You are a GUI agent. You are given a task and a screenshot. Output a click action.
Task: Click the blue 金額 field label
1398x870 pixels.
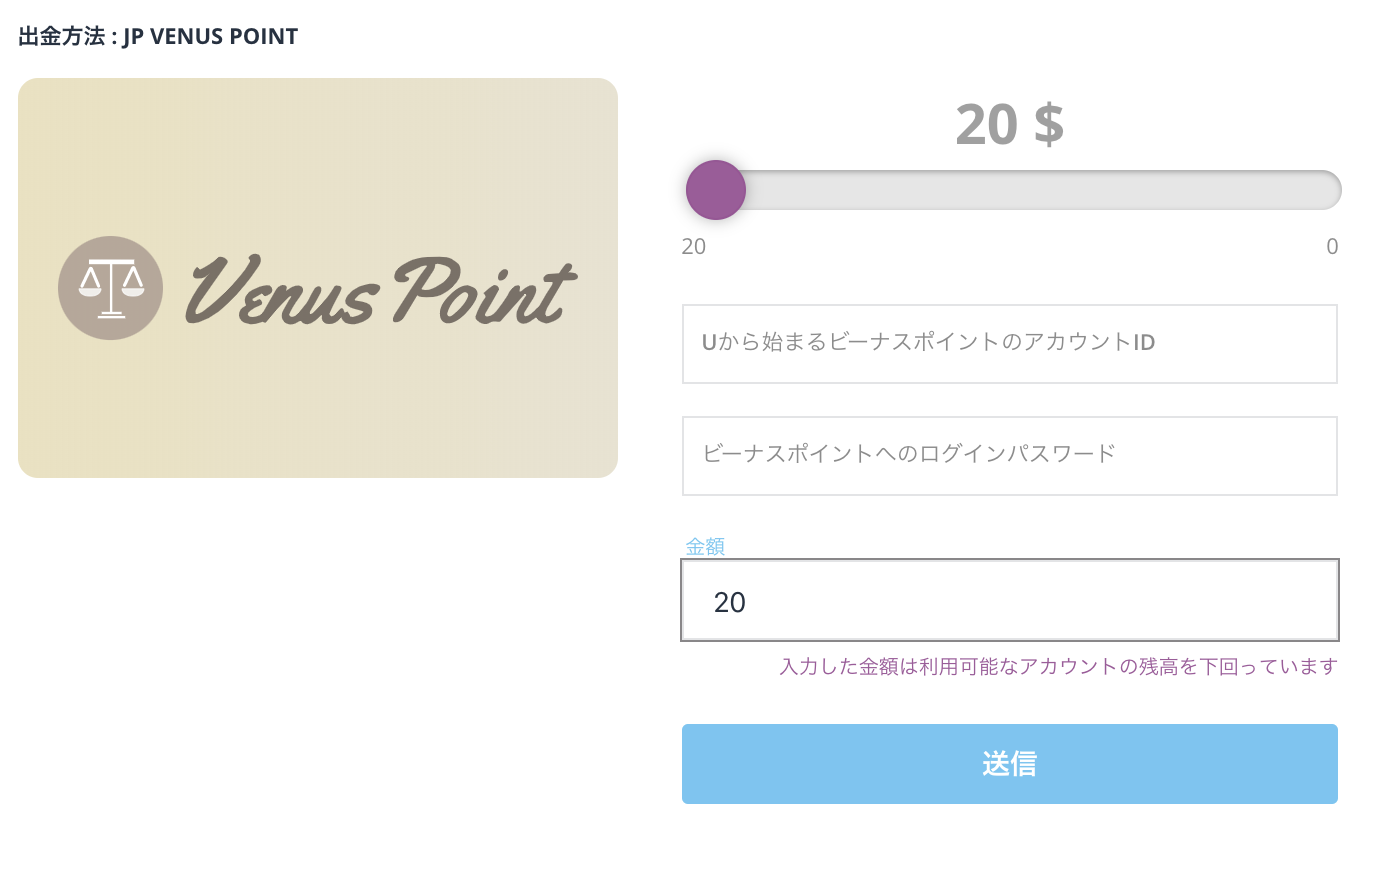coord(705,546)
